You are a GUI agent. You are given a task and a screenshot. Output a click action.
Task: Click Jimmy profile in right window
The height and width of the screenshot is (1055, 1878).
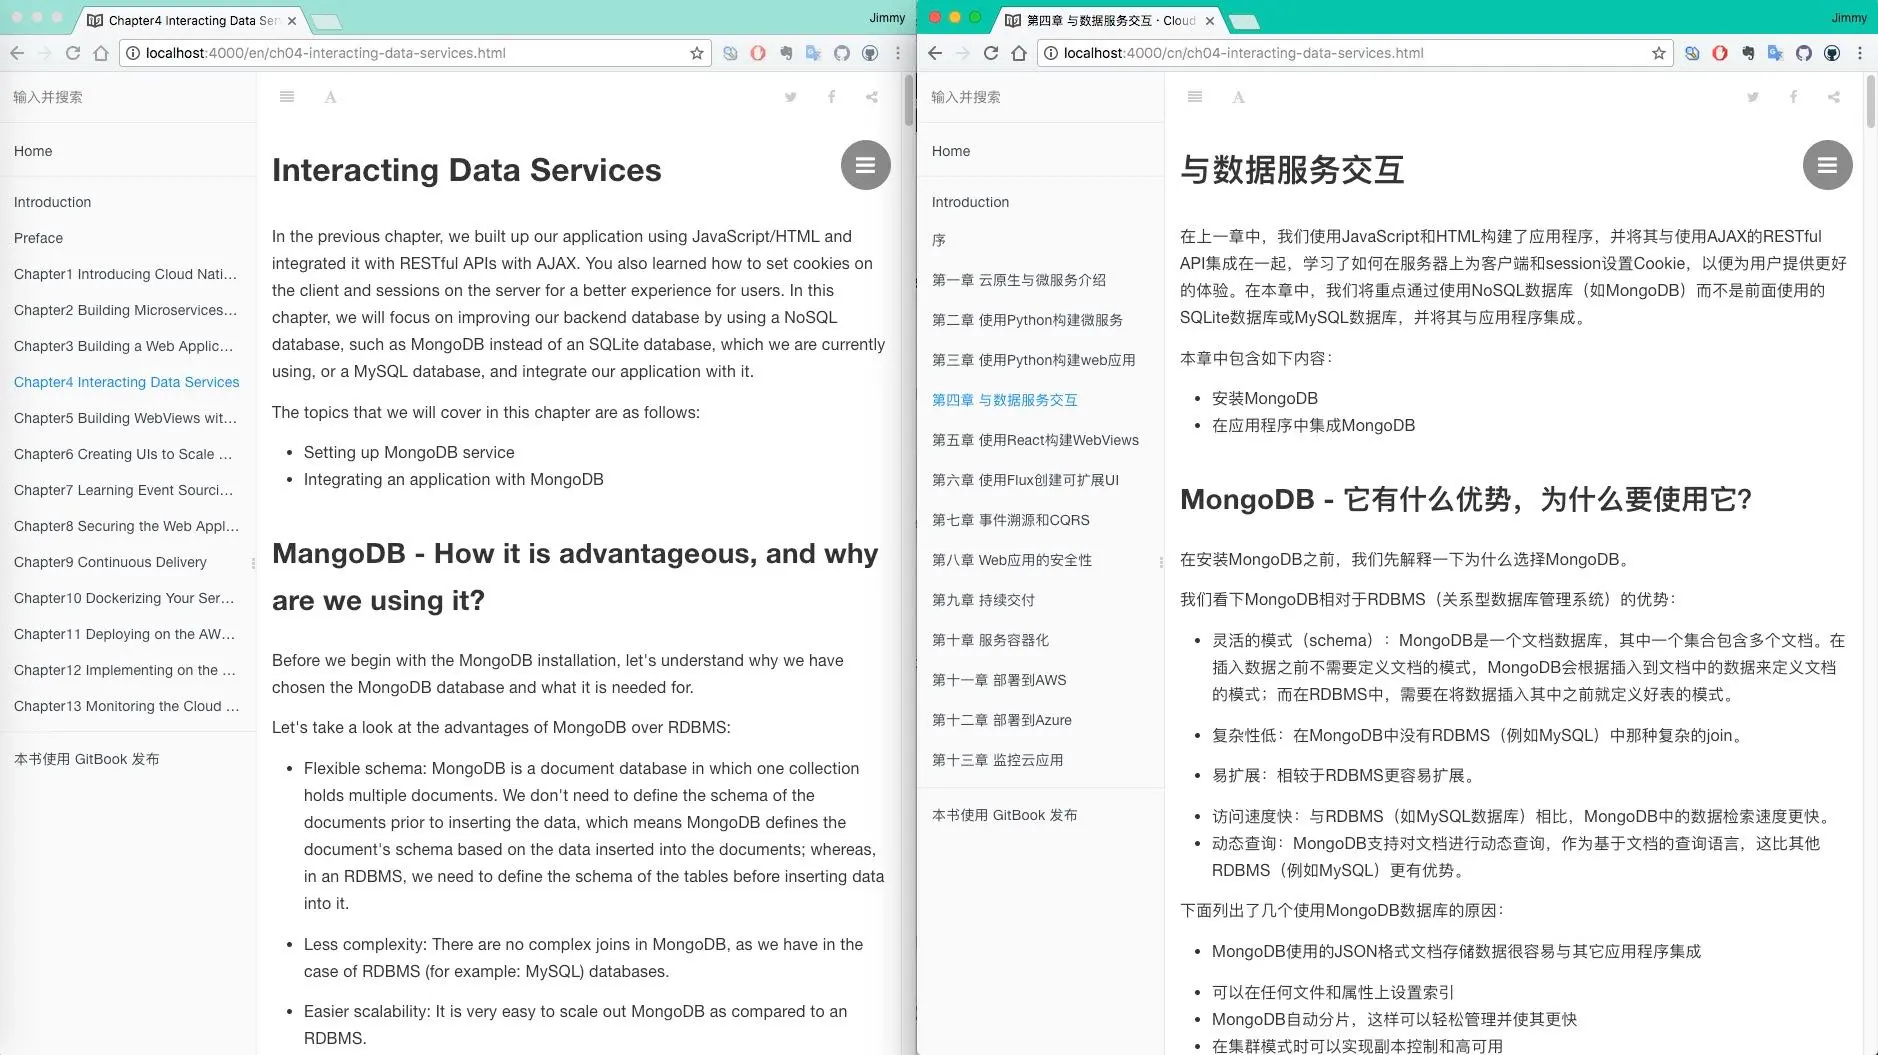(1849, 17)
